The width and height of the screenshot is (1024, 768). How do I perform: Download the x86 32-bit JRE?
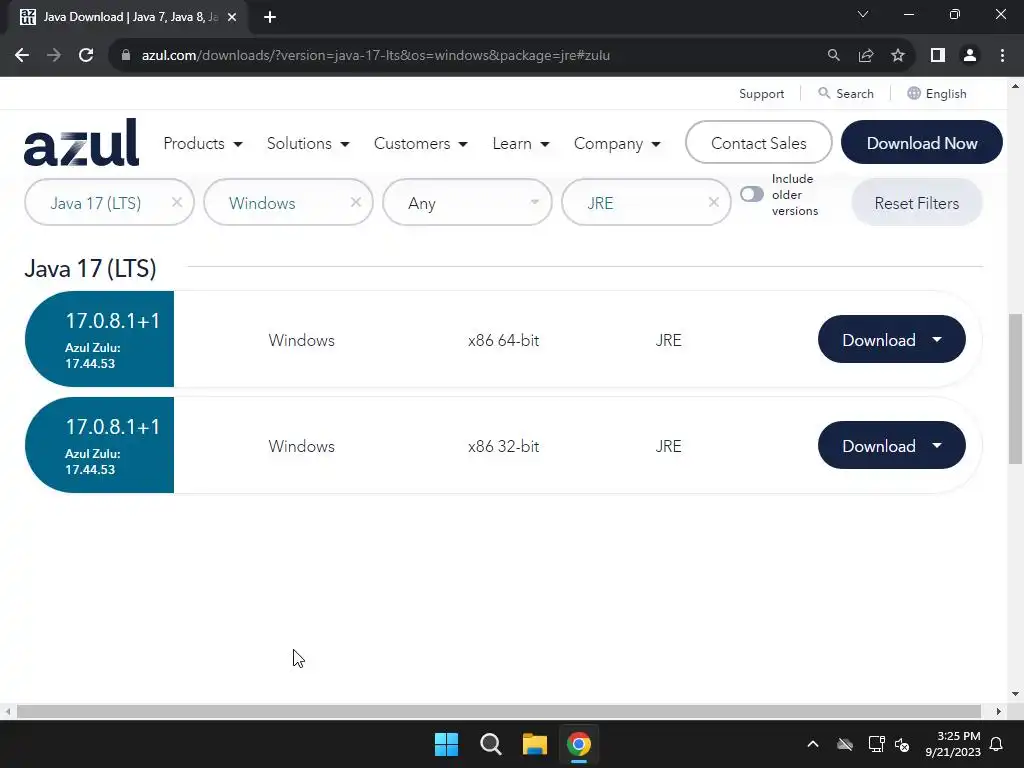tap(891, 445)
